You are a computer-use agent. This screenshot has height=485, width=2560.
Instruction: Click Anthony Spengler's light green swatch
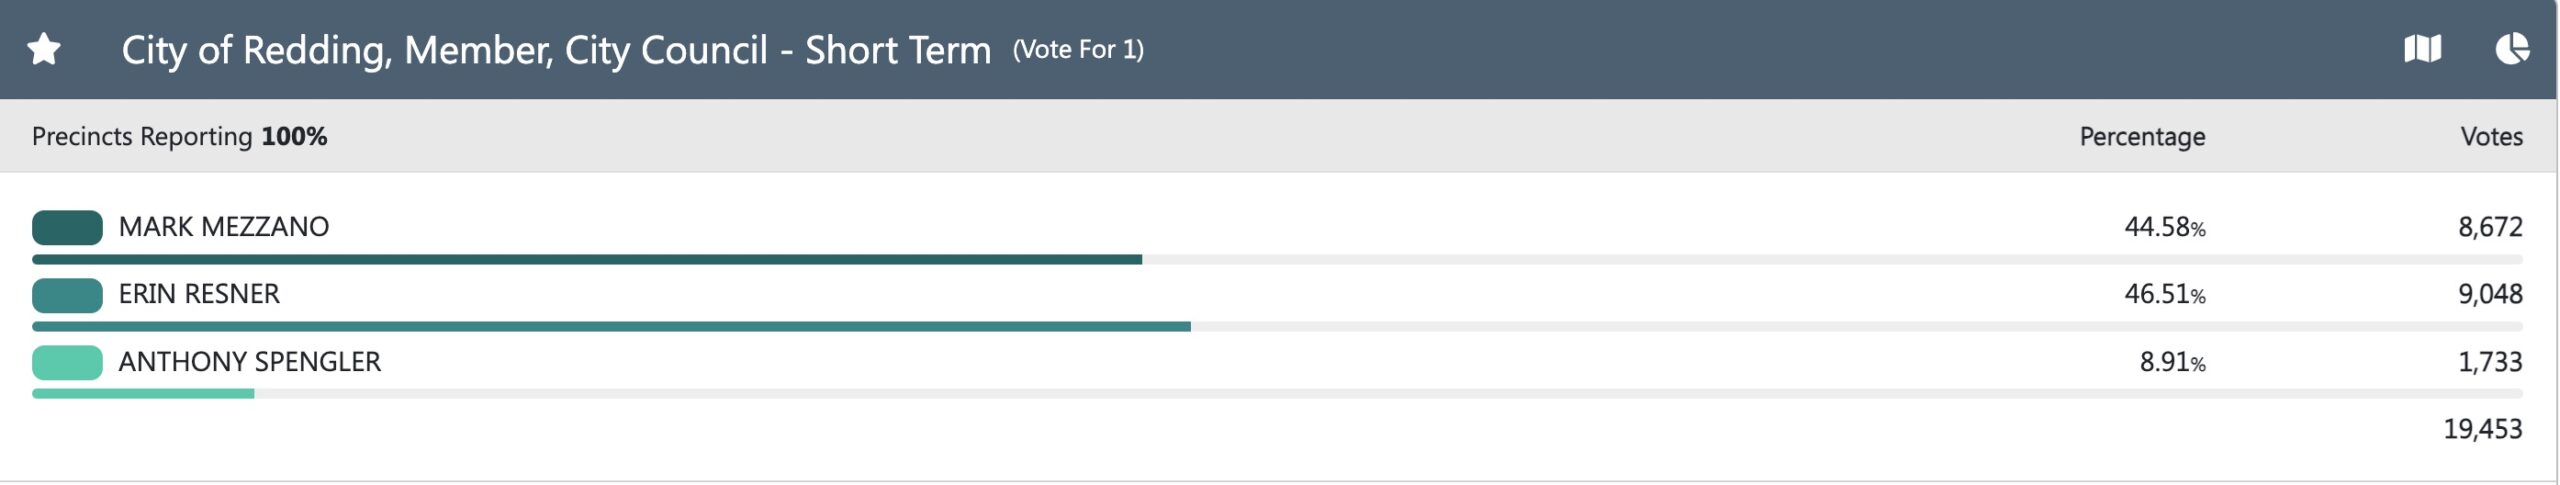(x=67, y=362)
